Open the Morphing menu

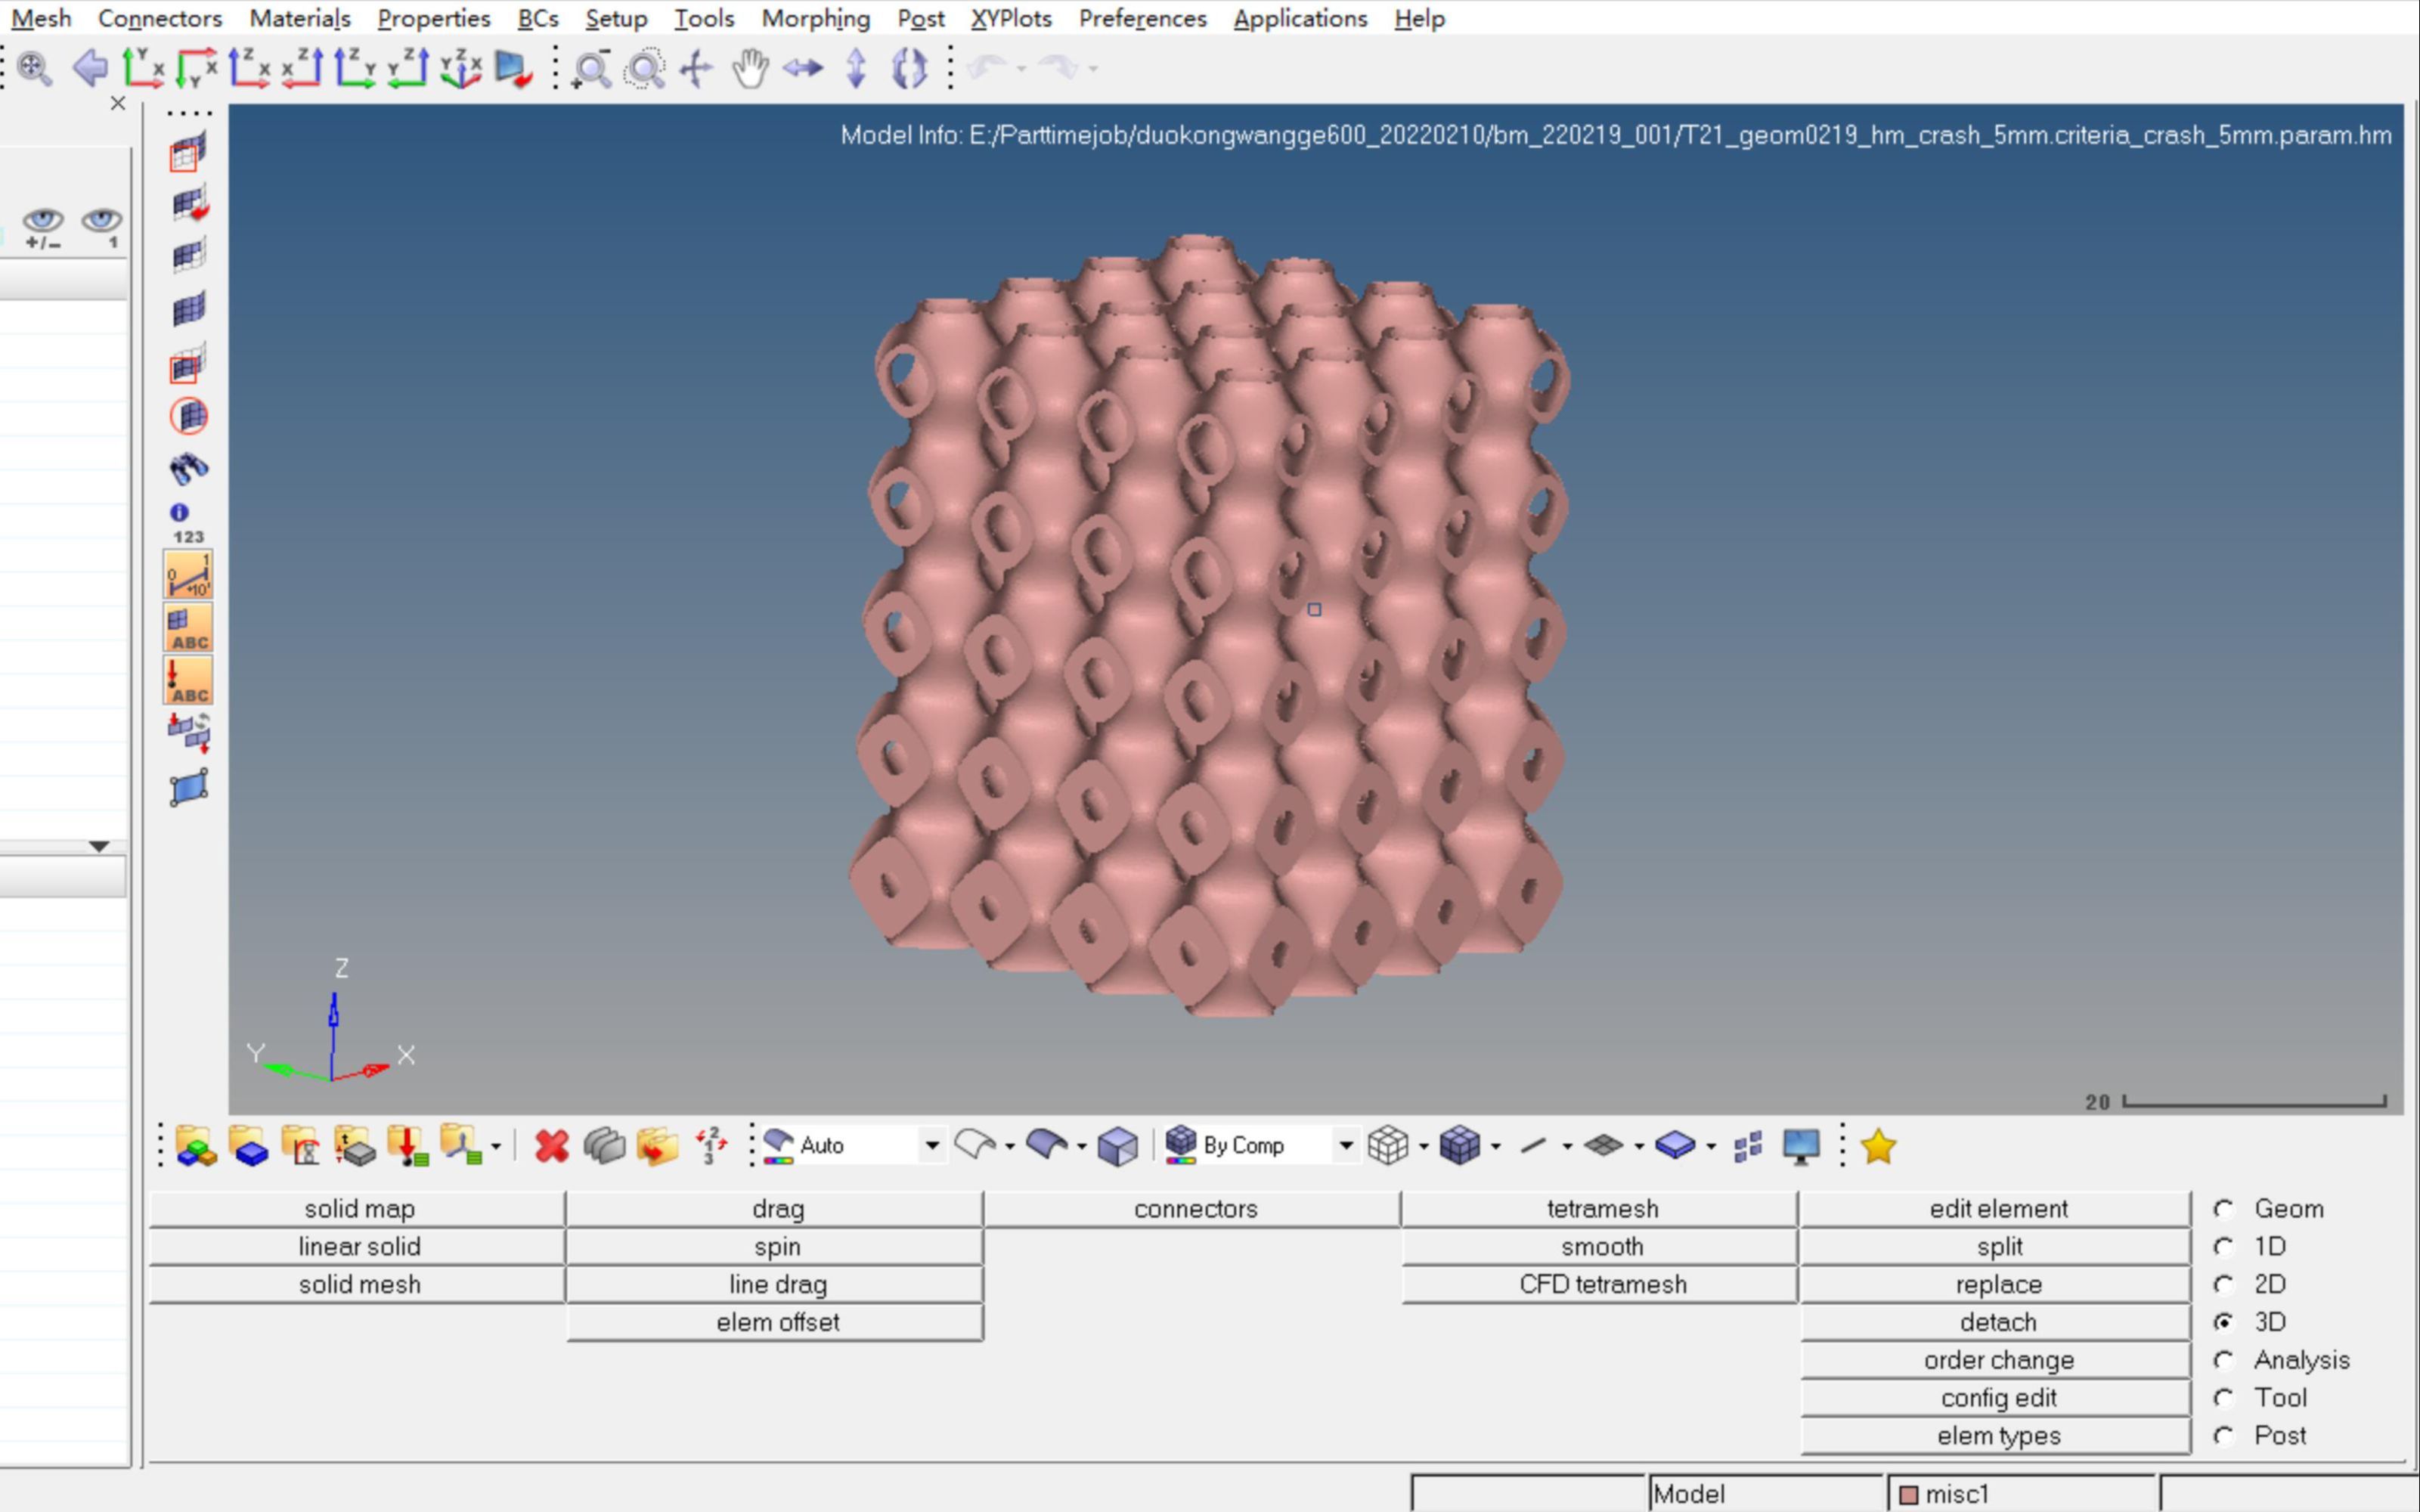[816, 18]
